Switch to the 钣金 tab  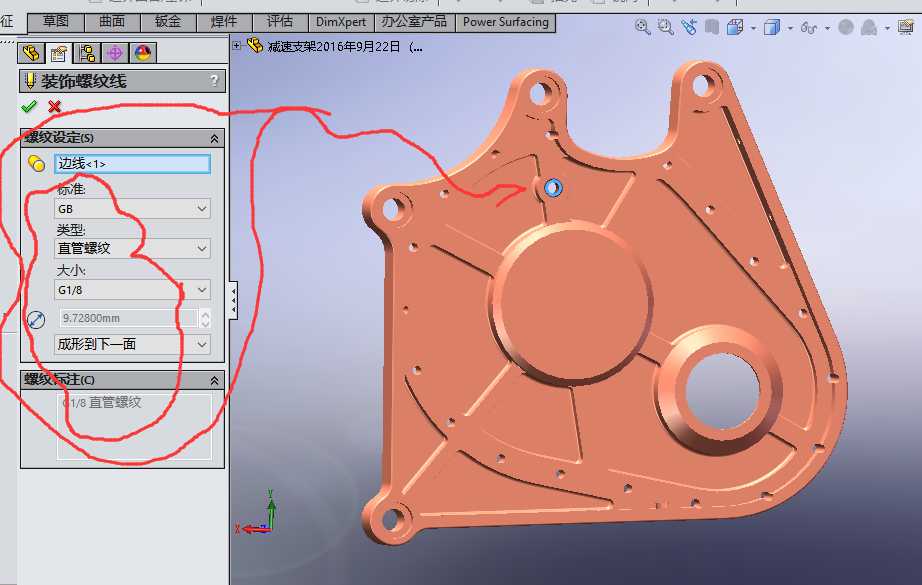click(168, 22)
